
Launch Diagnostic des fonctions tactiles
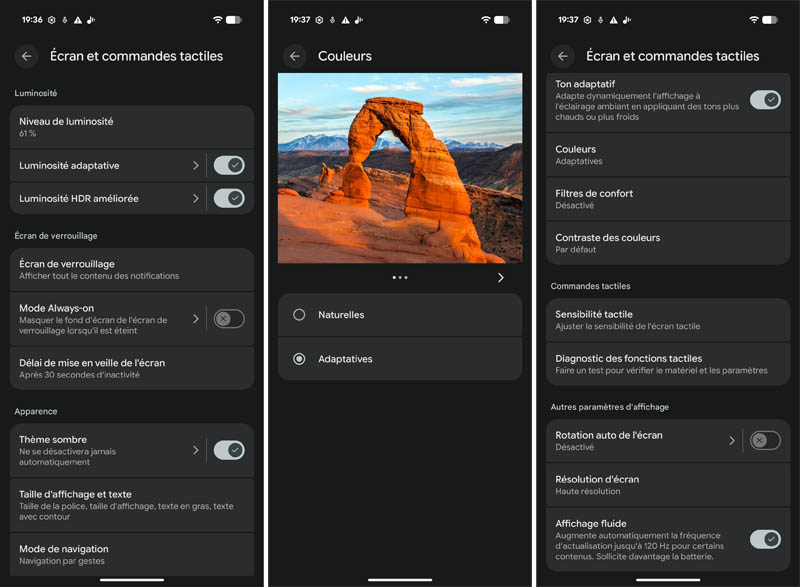[x=668, y=364]
